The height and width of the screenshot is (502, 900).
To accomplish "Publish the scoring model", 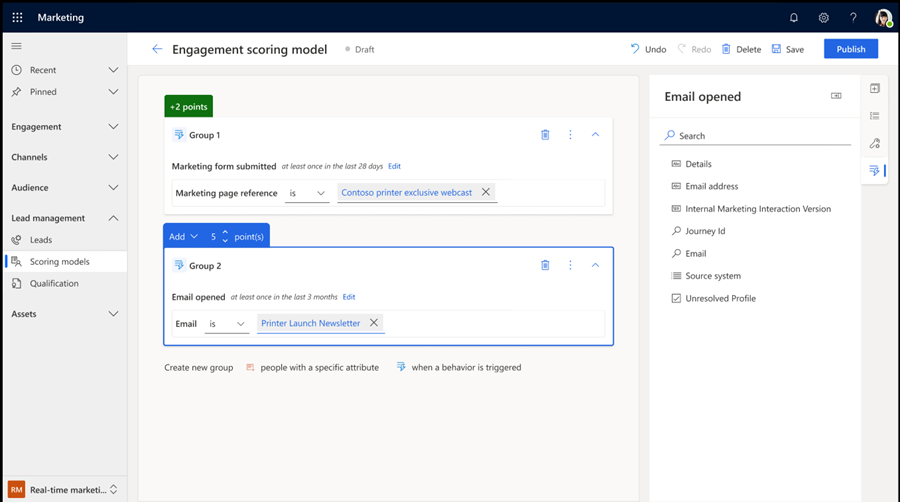I will click(851, 49).
